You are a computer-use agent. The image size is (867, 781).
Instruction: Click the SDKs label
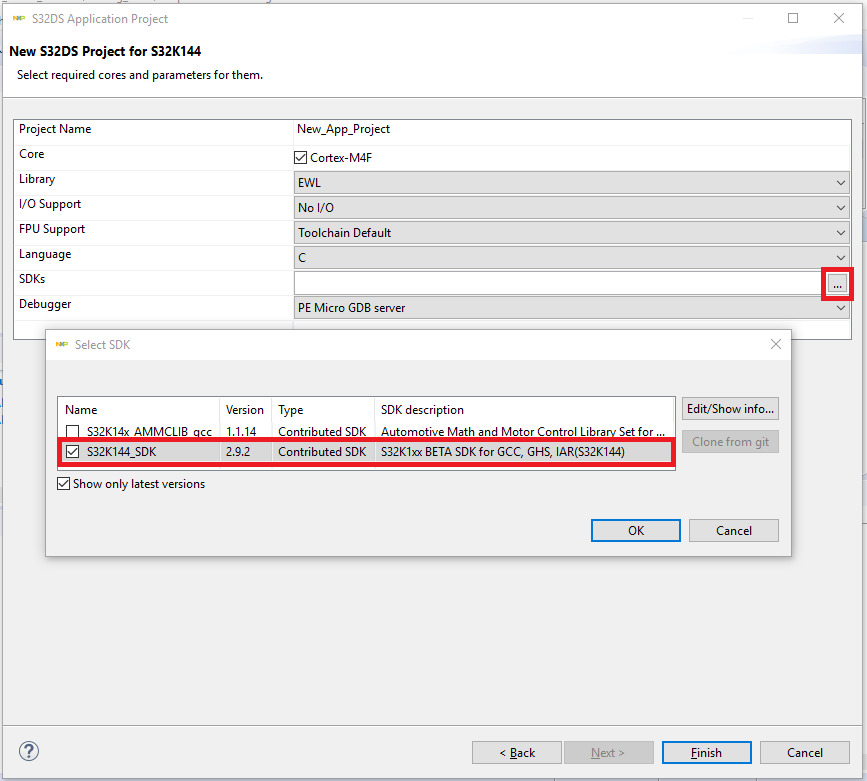pyautogui.click(x=32, y=279)
